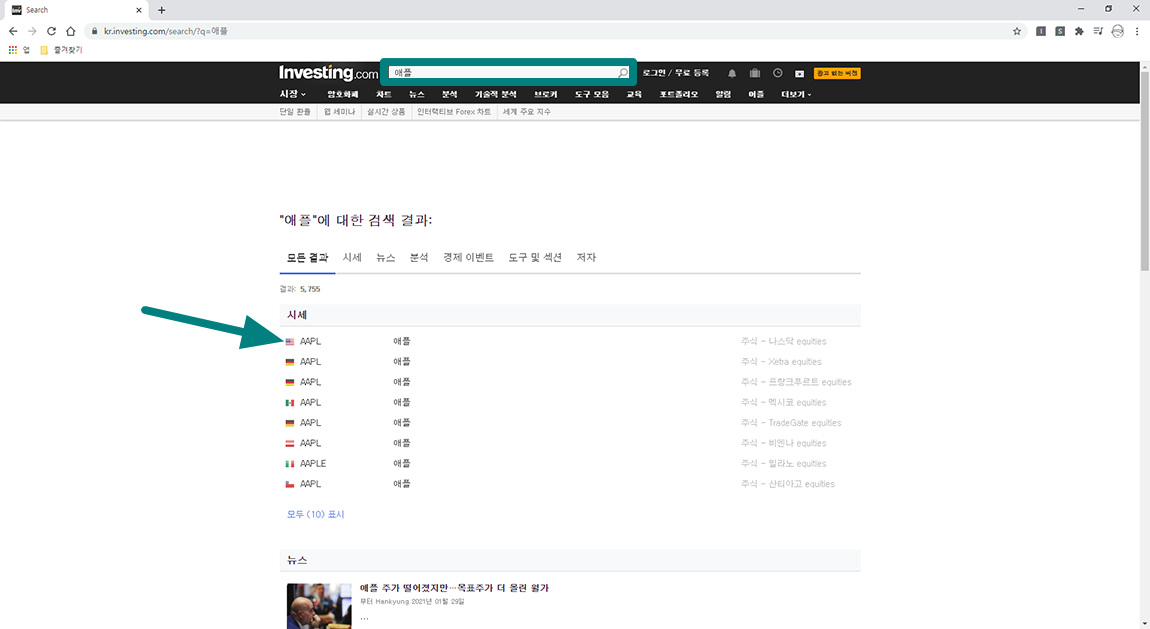1150x629 pixels.
Task: Open the 도구 모음 menu item
Action: point(592,95)
